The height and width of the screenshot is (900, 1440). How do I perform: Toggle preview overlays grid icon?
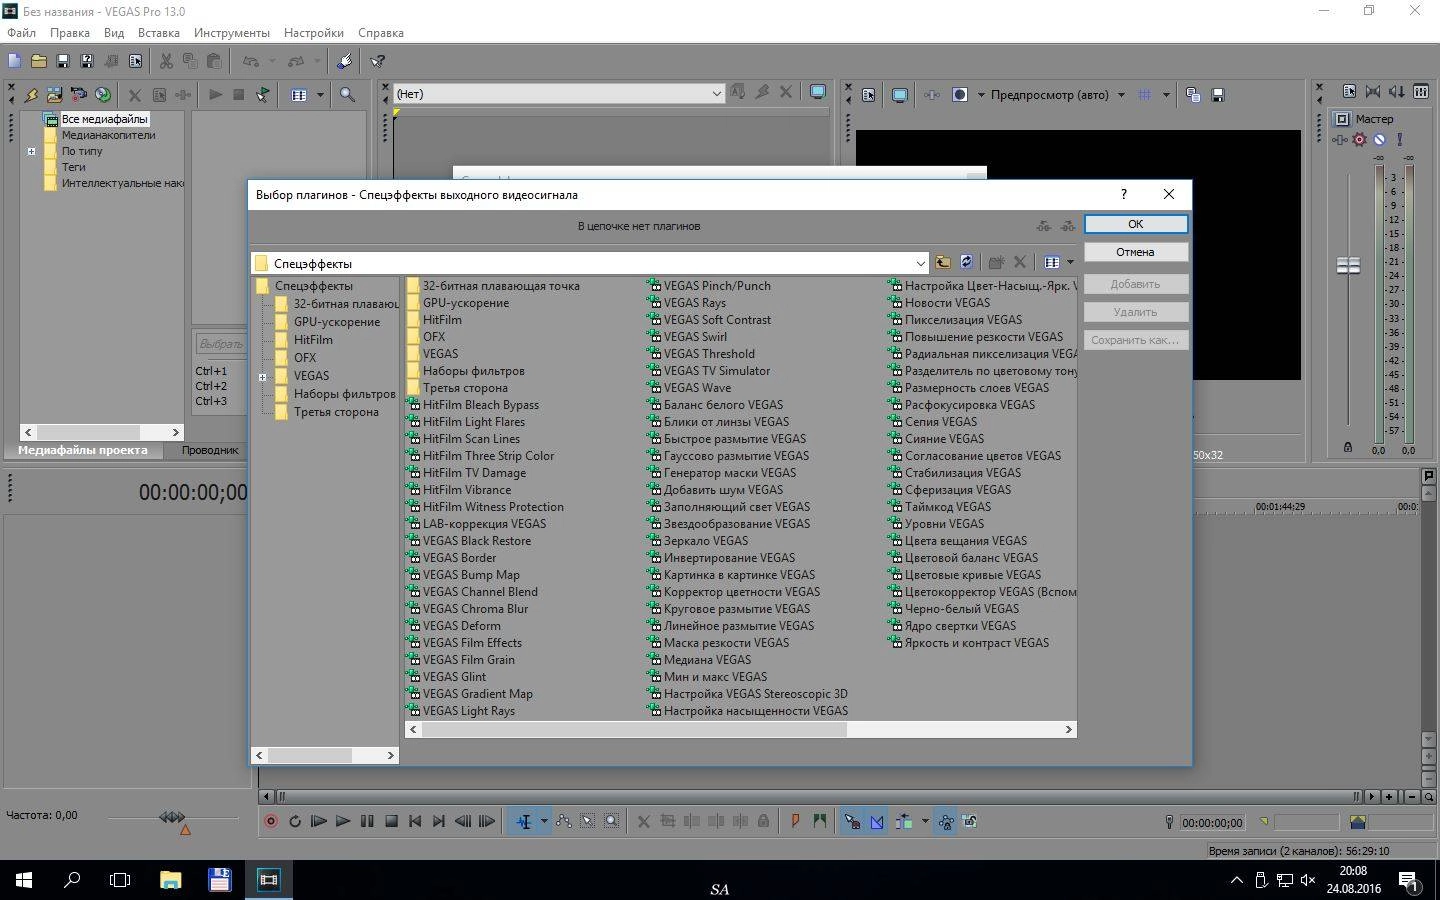click(1144, 95)
